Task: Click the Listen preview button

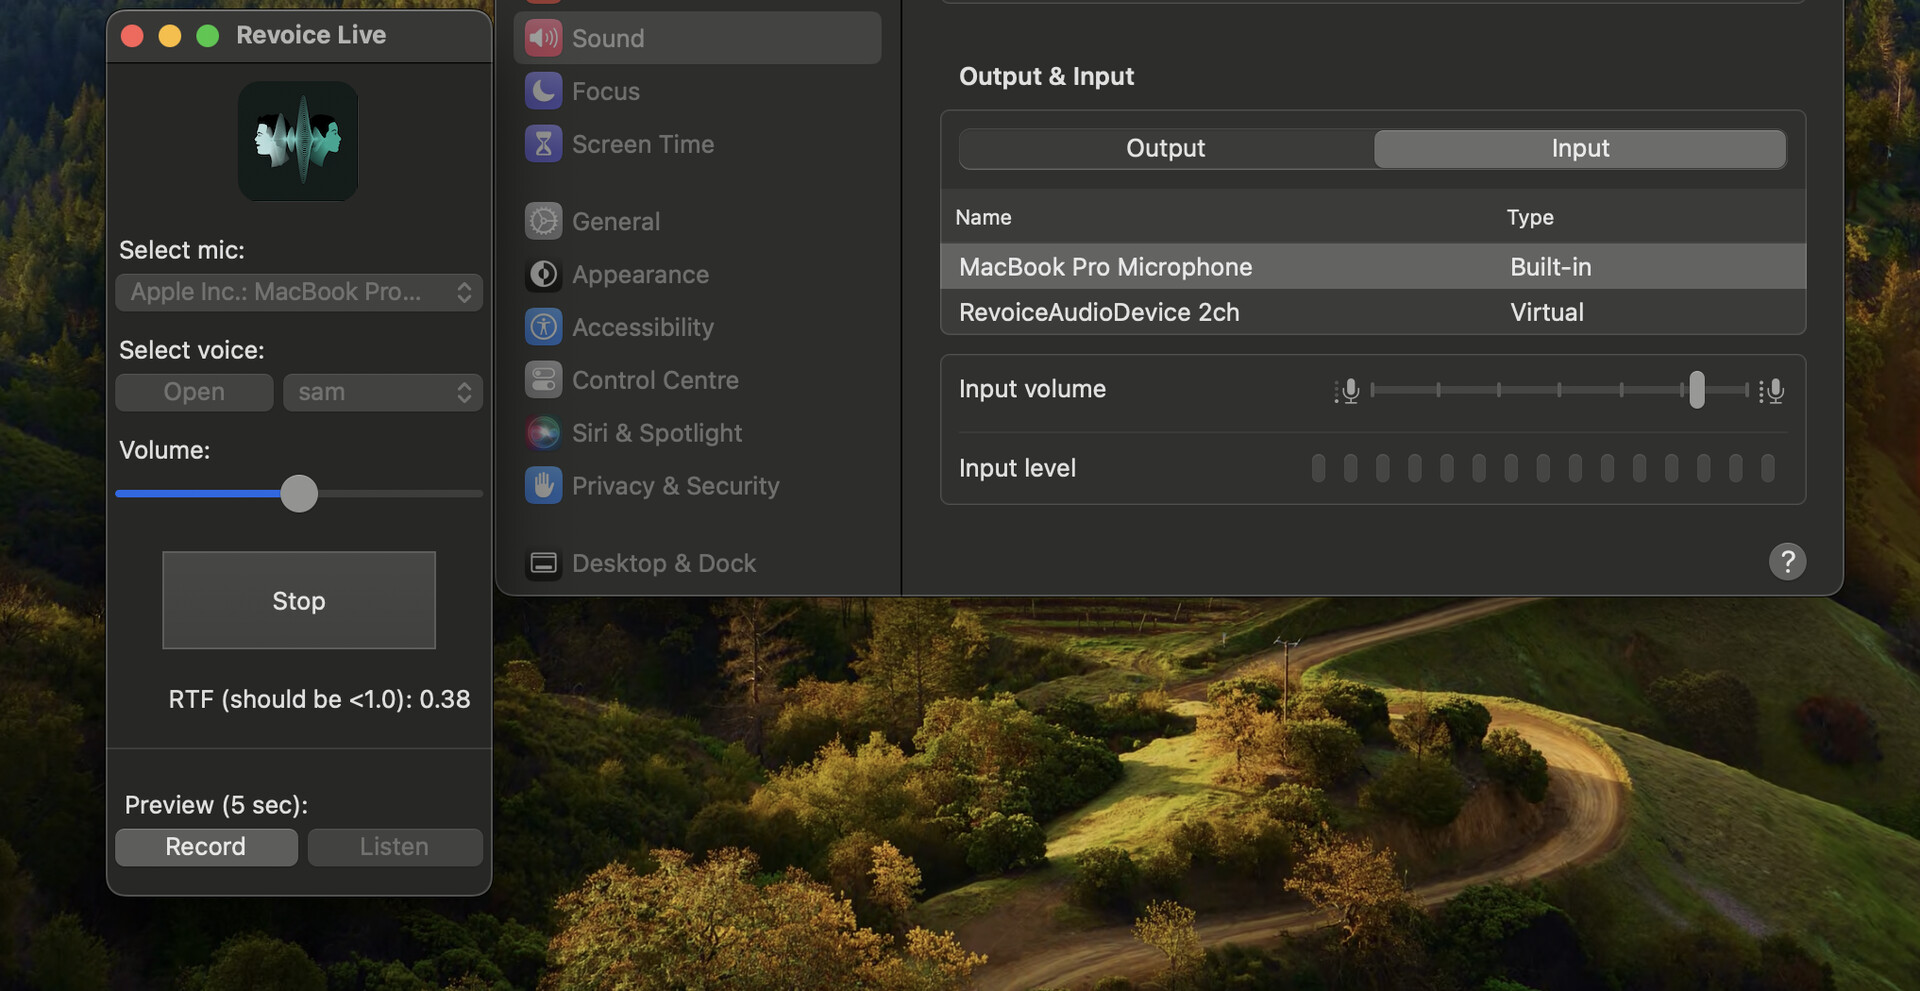Action: pos(395,847)
